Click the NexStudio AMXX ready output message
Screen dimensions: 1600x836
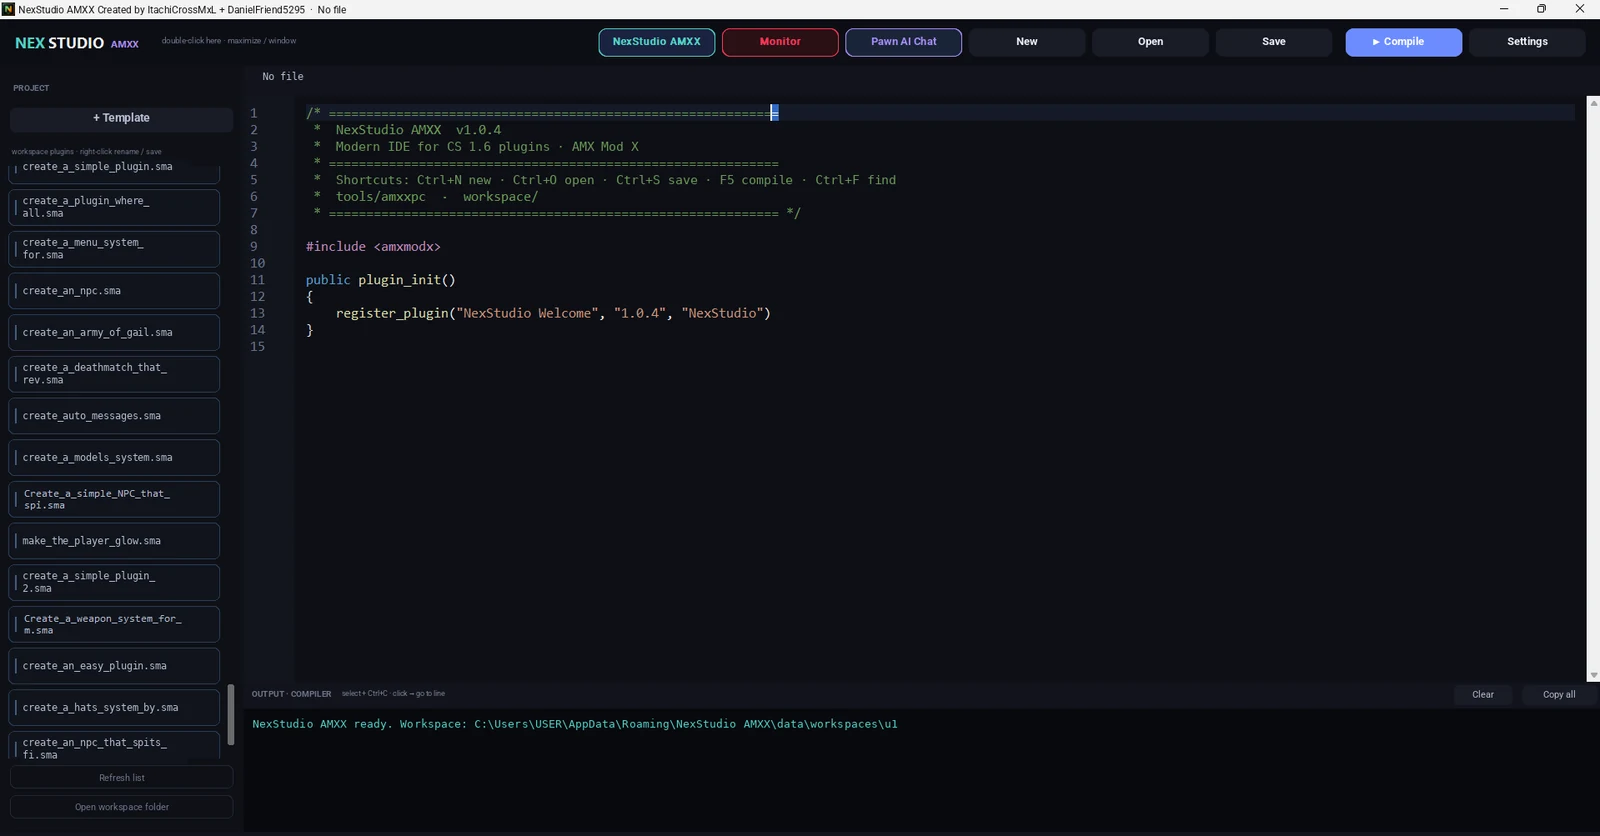pyautogui.click(x=575, y=724)
